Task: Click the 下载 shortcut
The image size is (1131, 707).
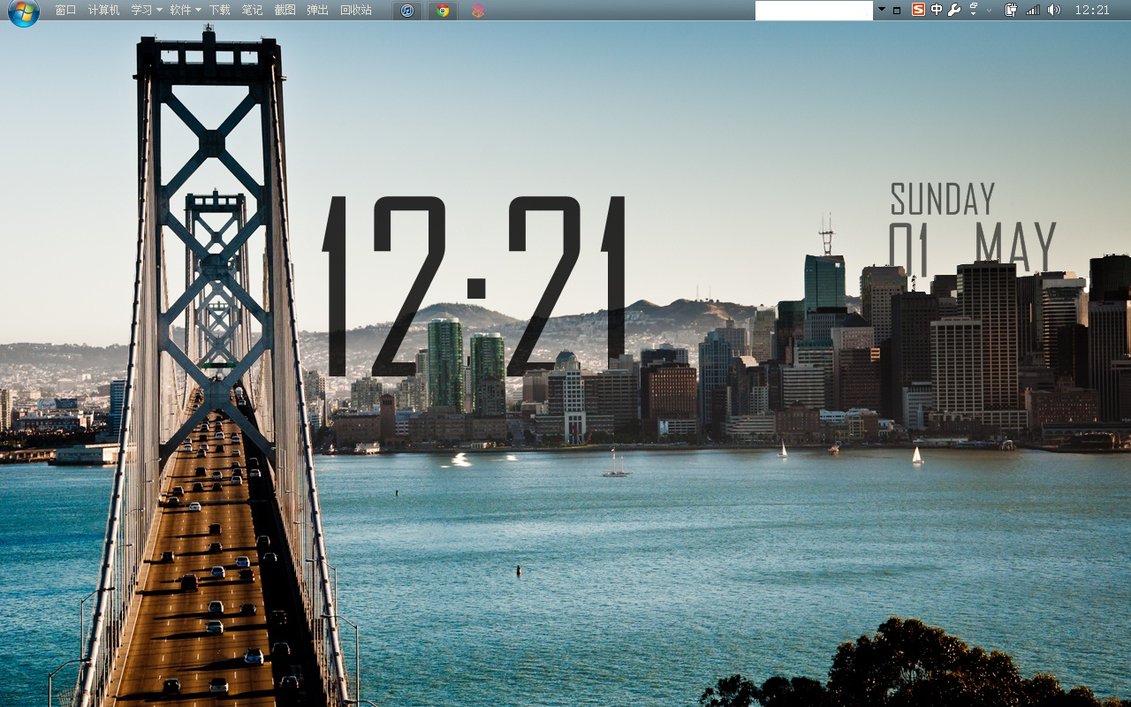Action: 219,10
